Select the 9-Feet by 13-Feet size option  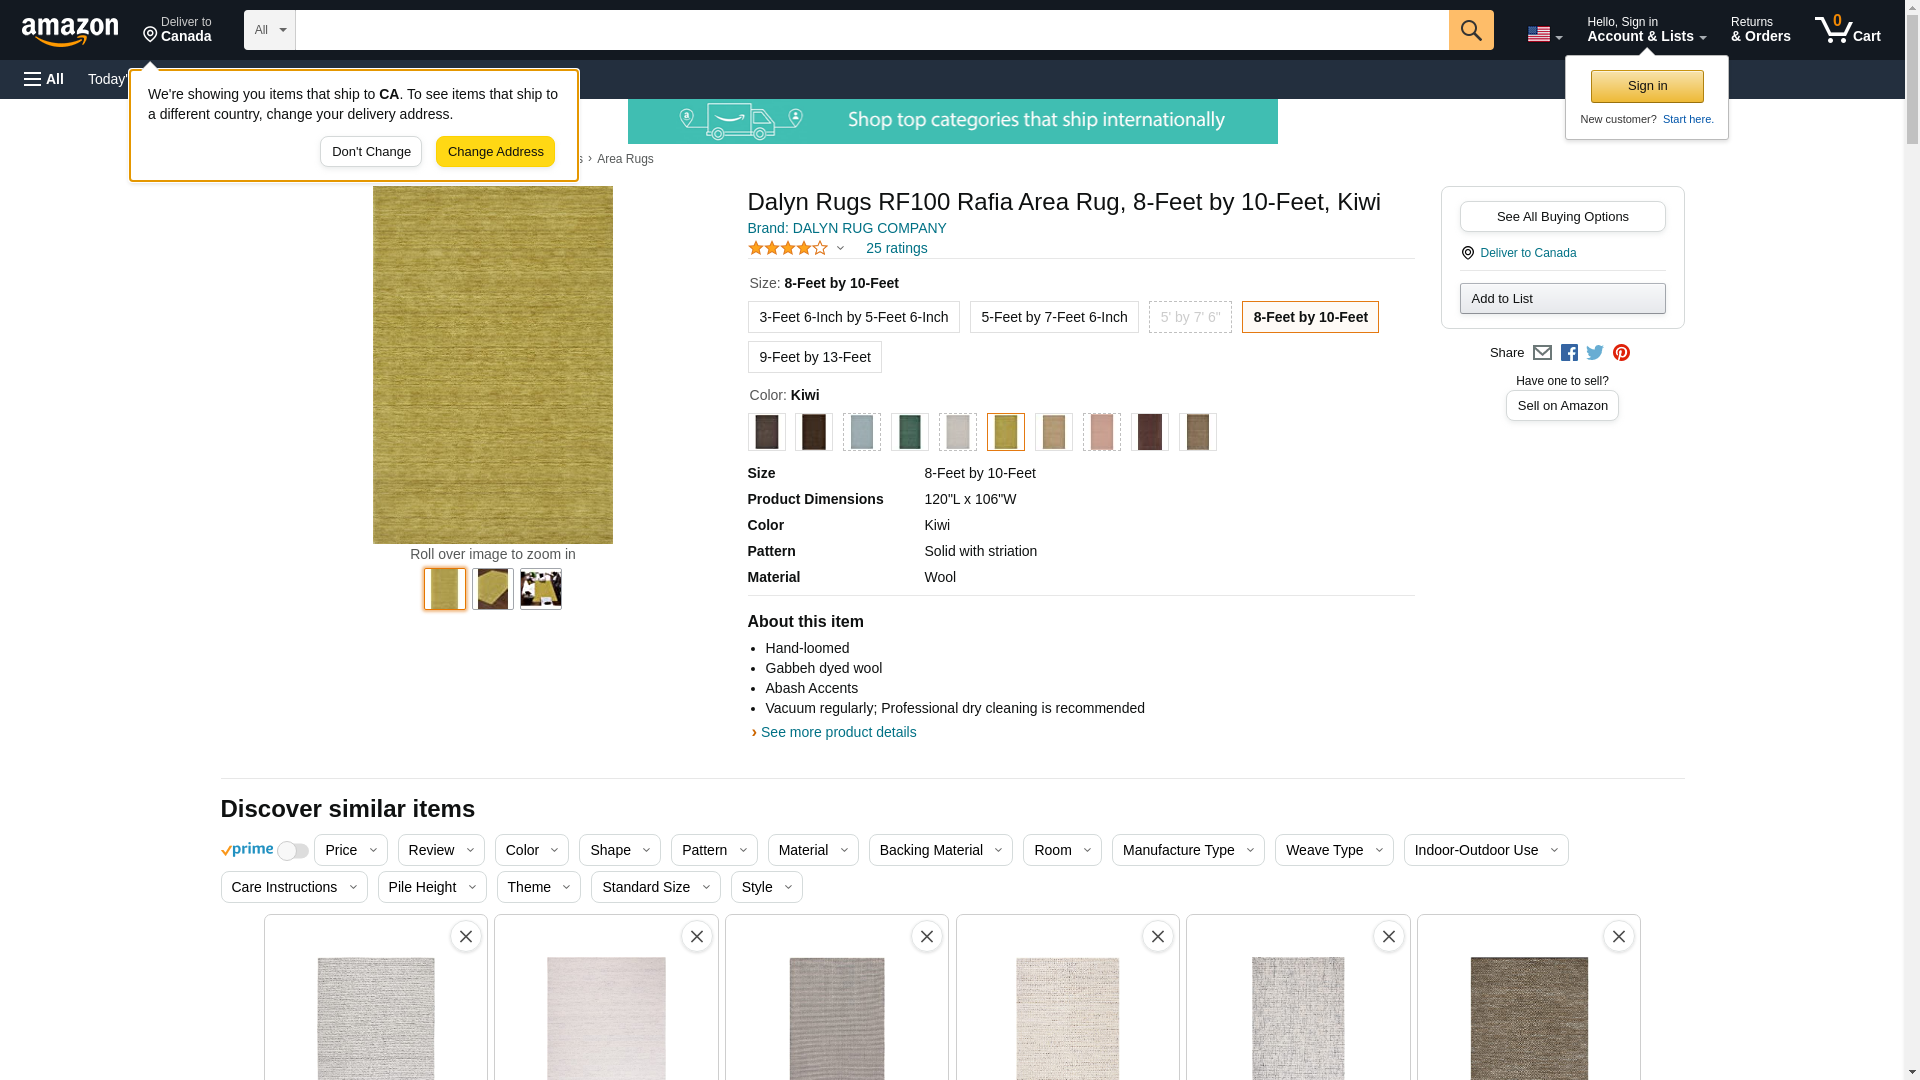(x=814, y=357)
